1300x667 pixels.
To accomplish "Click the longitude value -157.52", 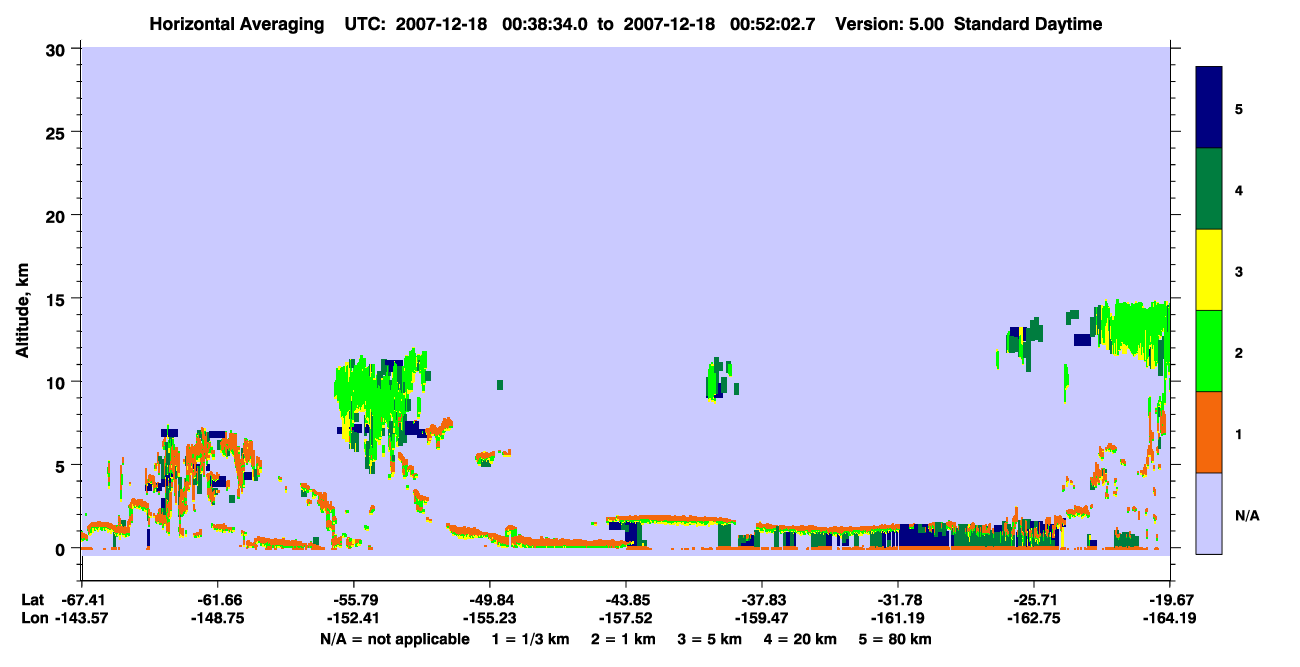I will point(626,618).
